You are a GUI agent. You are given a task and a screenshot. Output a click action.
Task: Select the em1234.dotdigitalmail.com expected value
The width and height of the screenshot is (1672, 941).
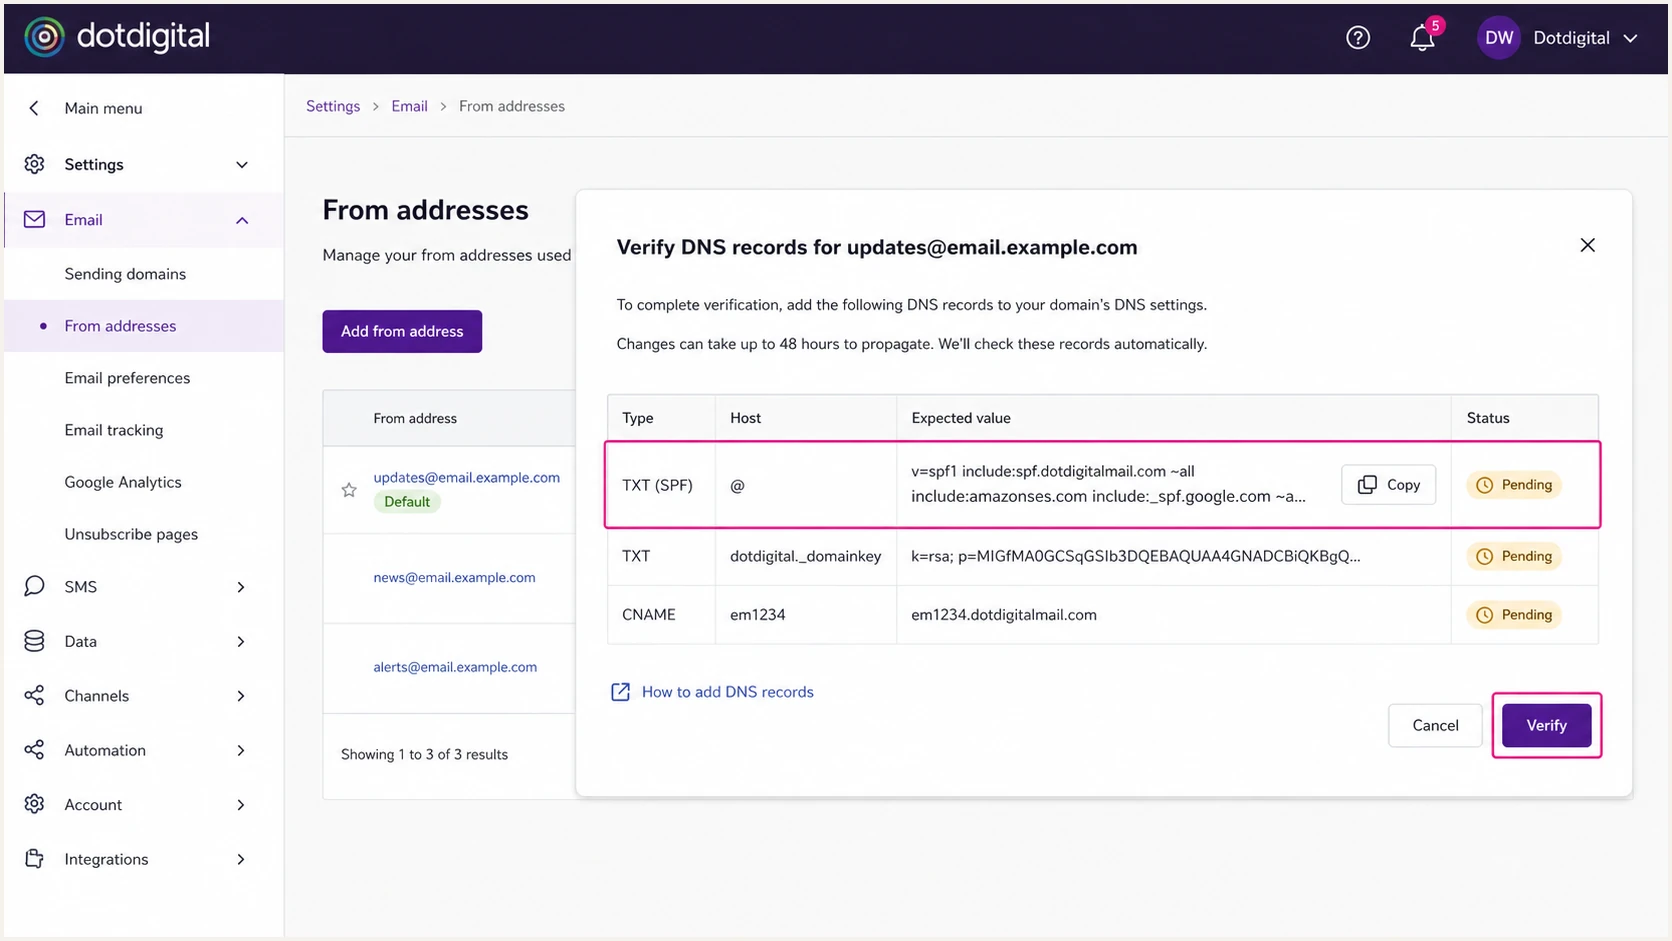1004,615
